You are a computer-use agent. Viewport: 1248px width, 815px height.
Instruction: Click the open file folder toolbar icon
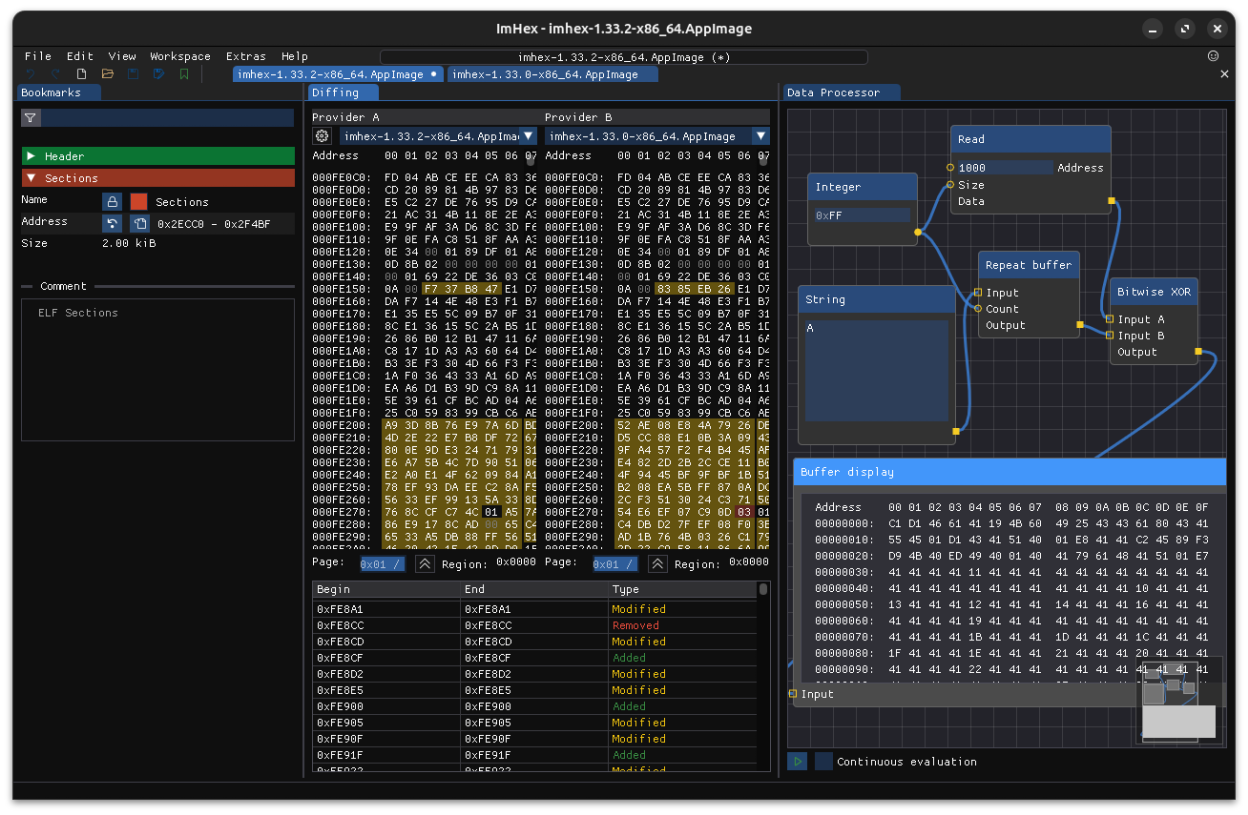pyautogui.click(x=107, y=74)
